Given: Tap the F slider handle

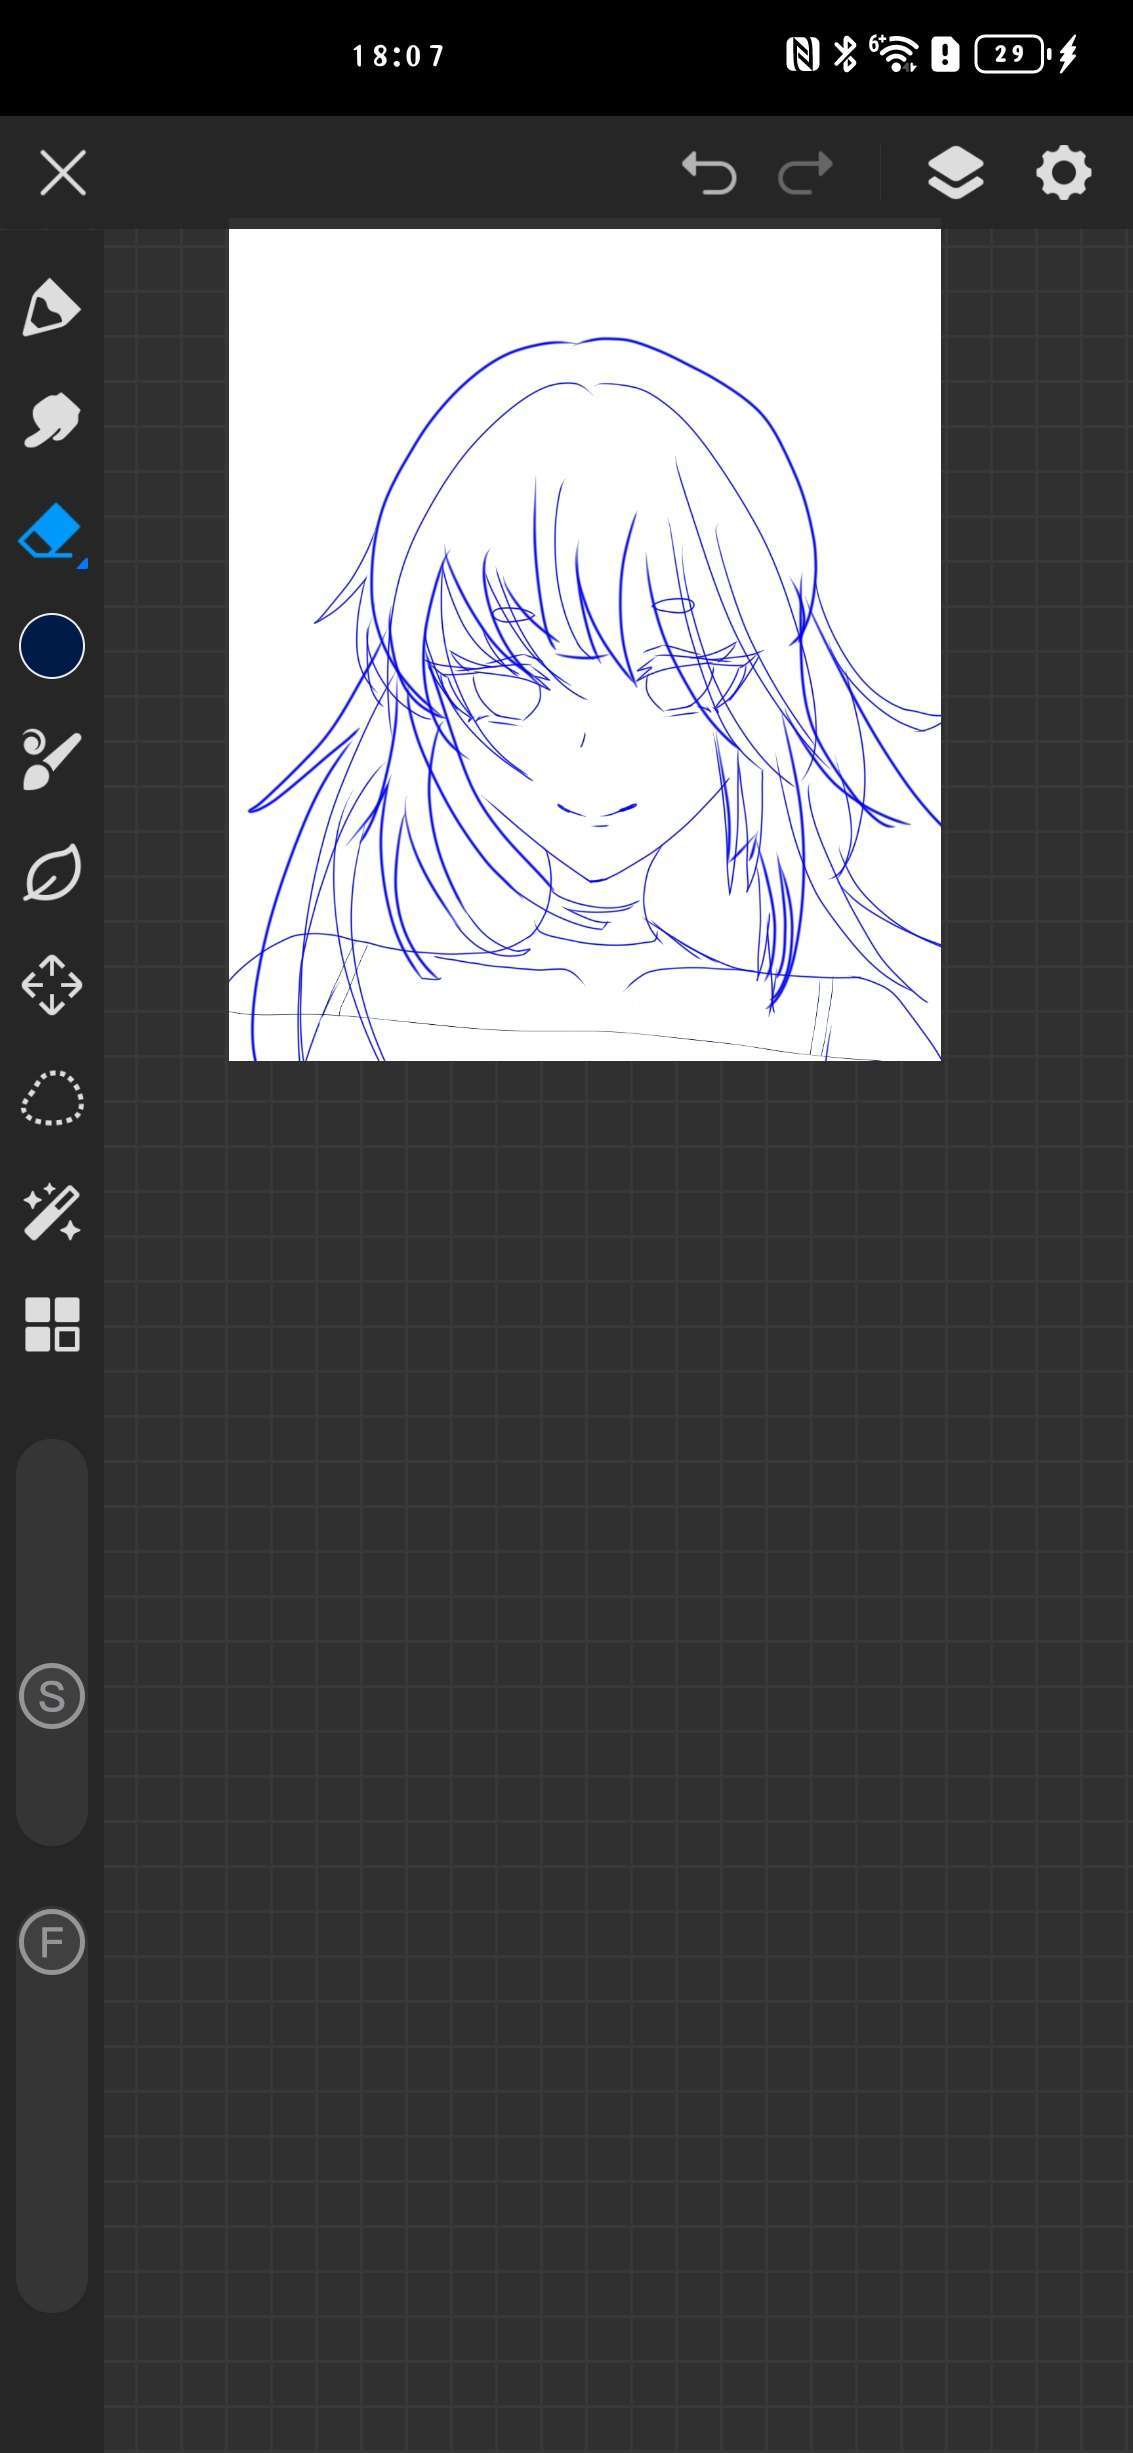Looking at the screenshot, I should pyautogui.click(x=52, y=1941).
